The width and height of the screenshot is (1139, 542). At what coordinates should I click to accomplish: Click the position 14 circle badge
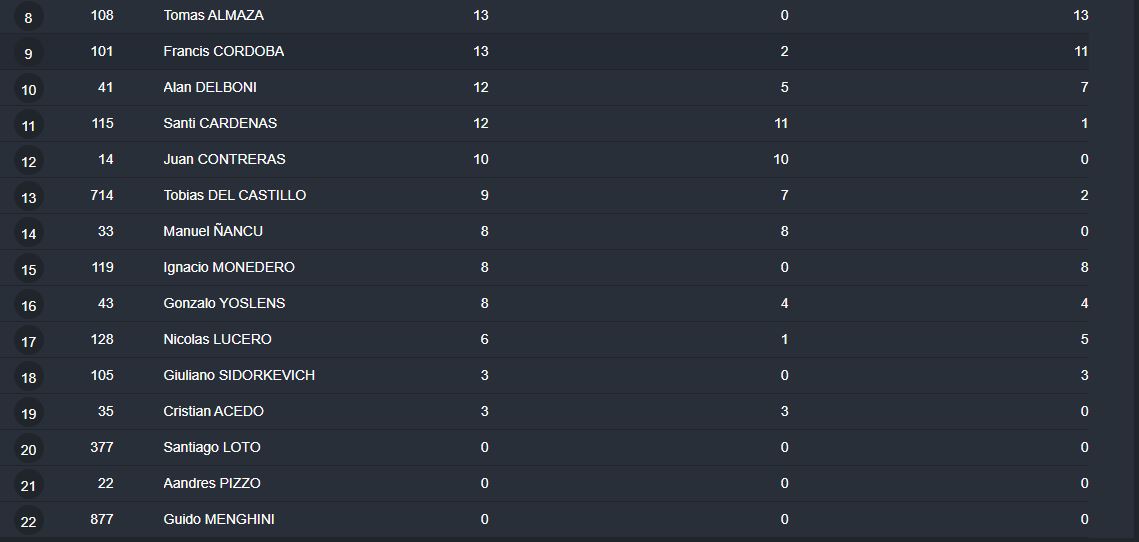coord(28,233)
